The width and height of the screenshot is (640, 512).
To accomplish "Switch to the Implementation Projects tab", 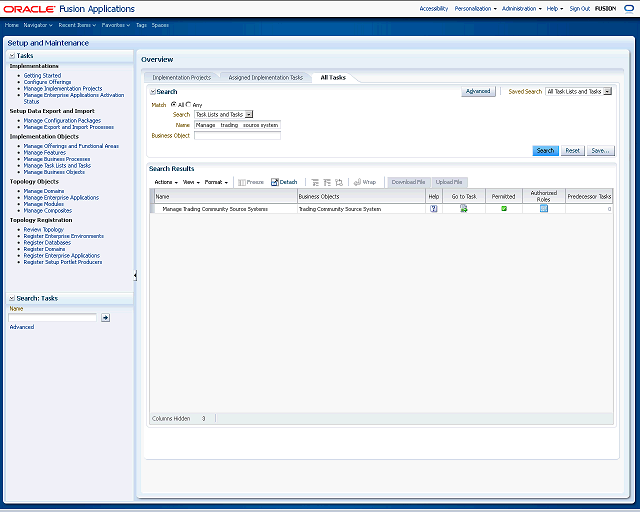I will (181, 77).
